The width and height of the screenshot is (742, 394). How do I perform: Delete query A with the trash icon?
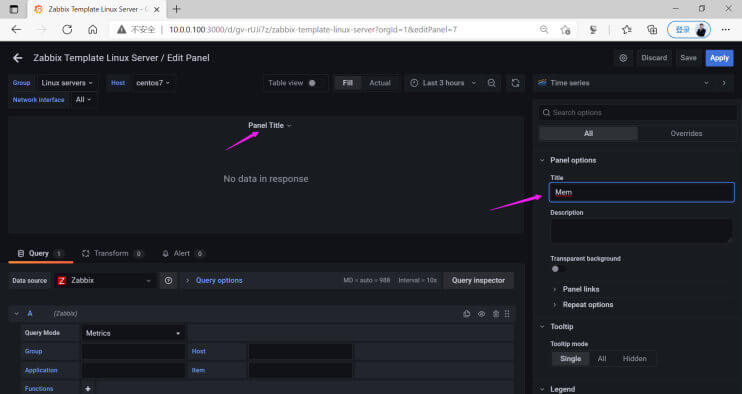pos(495,314)
